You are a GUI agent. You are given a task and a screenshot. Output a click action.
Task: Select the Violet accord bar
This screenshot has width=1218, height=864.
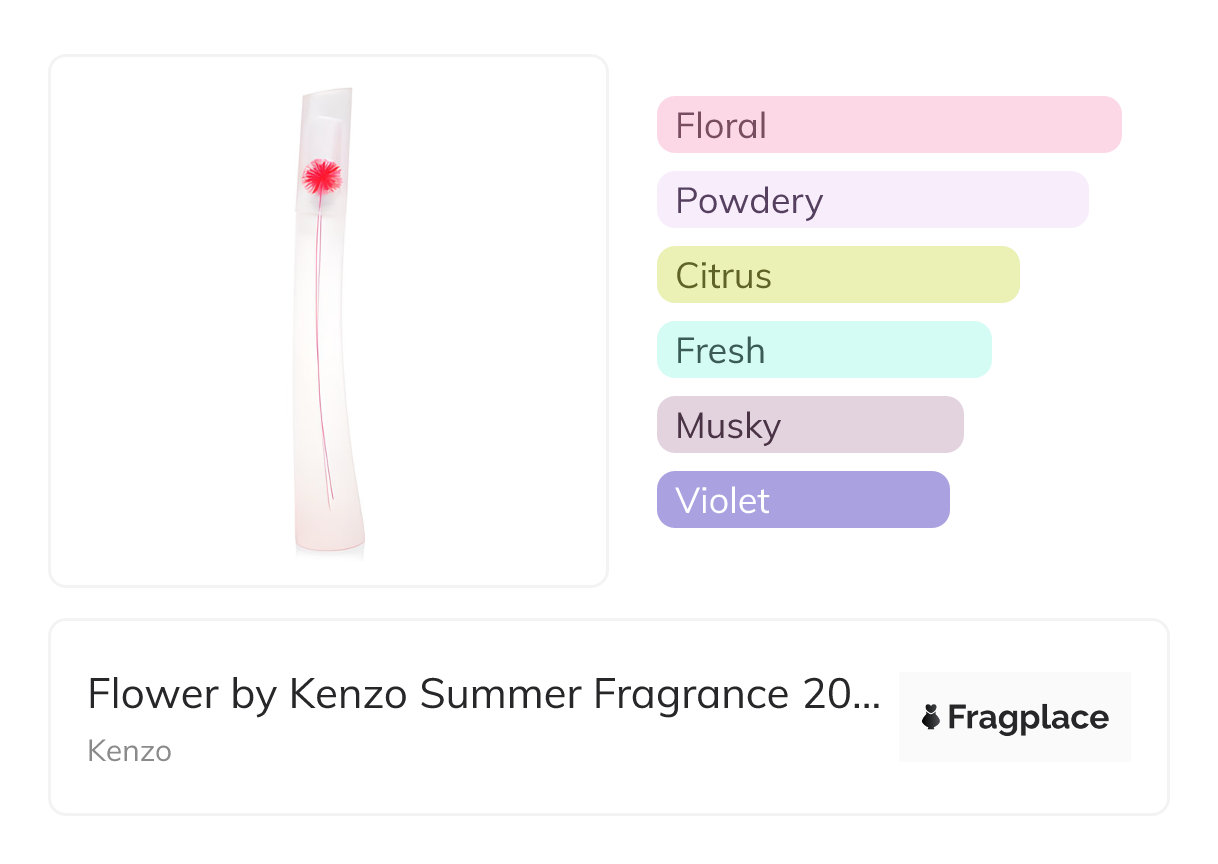[802, 500]
